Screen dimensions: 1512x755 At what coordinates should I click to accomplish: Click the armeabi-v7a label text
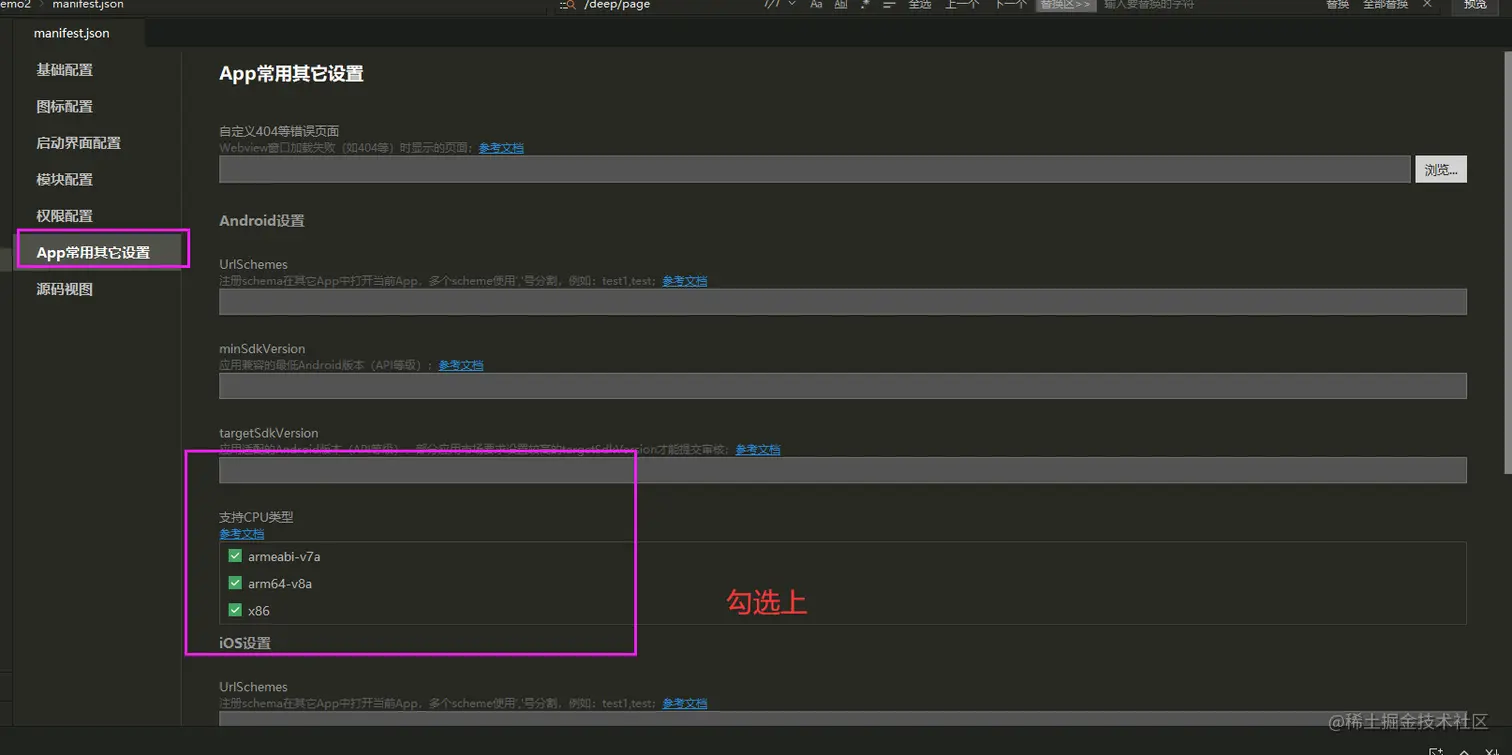click(x=284, y=556)
